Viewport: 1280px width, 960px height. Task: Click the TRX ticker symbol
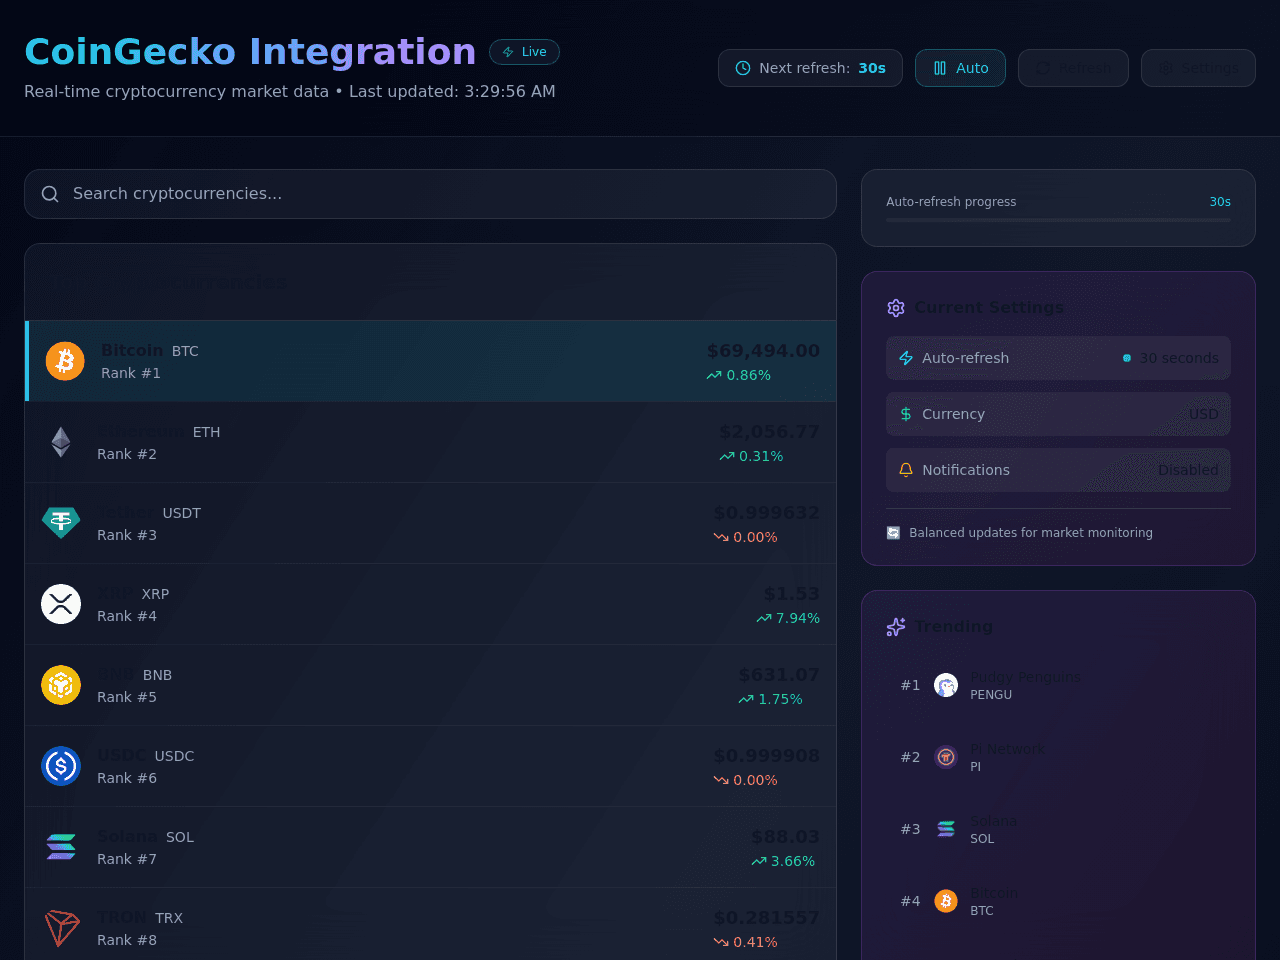[169, 918]
